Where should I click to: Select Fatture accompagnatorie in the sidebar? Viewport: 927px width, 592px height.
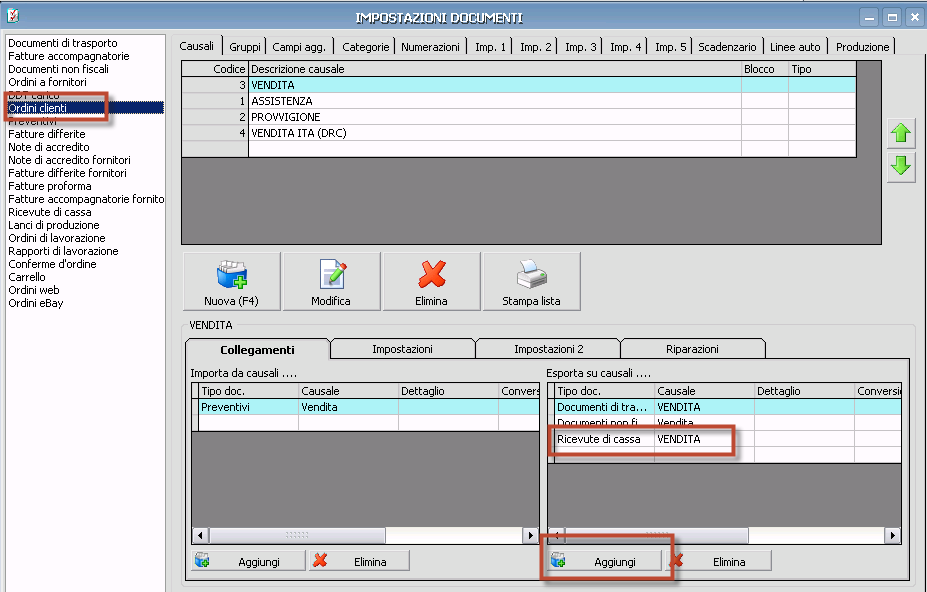tap(69, 56)
